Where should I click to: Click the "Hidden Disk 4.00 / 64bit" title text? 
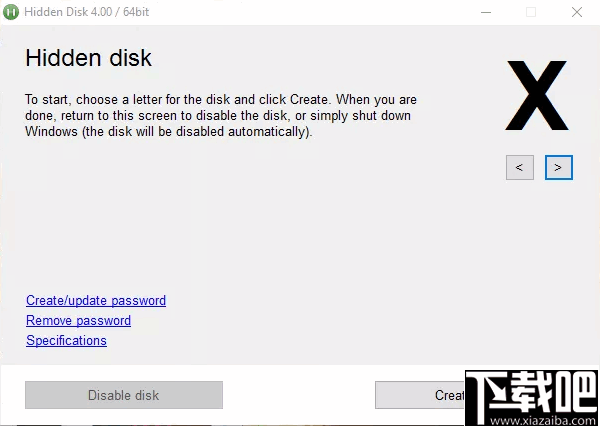coord(88,12)
